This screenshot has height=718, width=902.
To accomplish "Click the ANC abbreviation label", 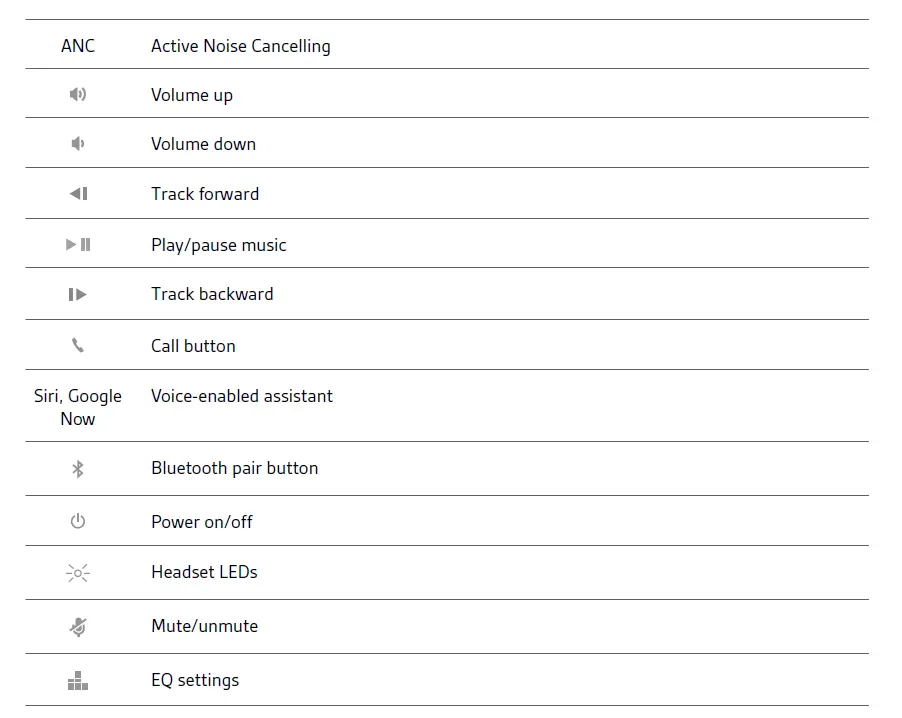I will pos(78,46).
